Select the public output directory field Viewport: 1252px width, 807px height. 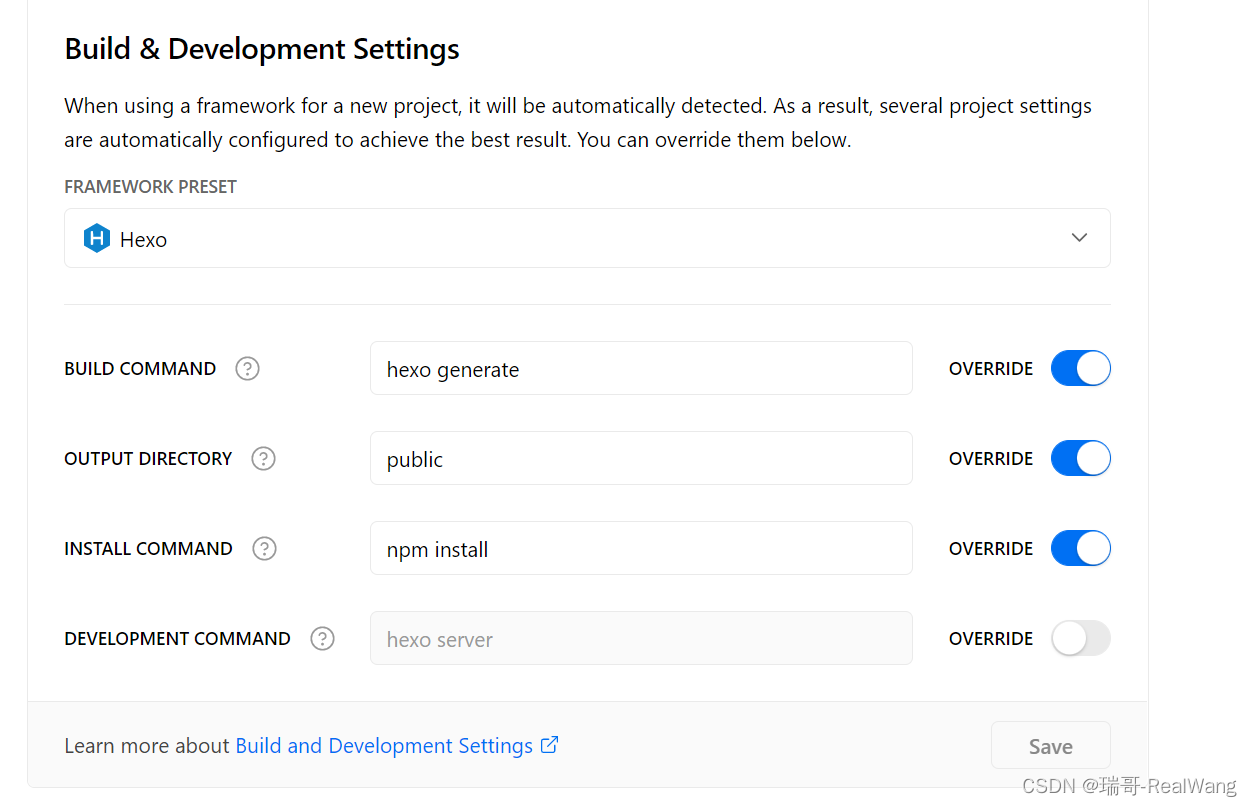[640, 458]
